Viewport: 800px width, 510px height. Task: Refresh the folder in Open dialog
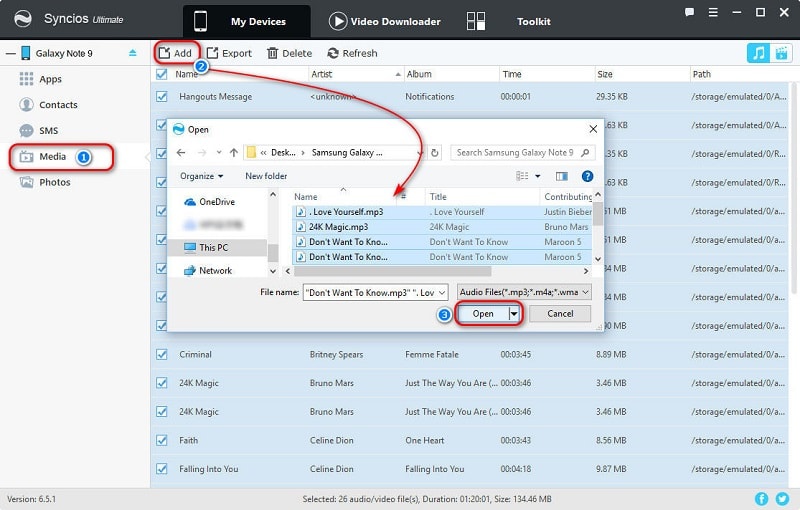(x=435, y=152)
